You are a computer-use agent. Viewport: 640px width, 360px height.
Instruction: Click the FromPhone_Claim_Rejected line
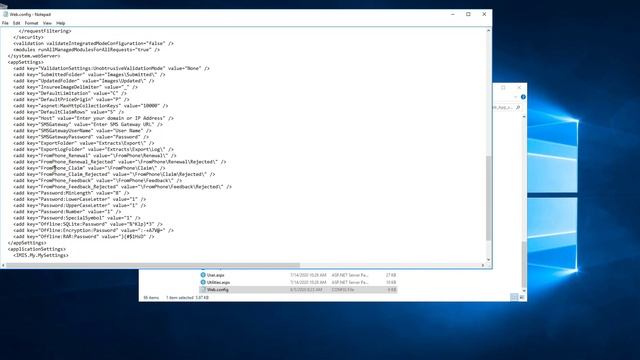click(x=114, y=174)
